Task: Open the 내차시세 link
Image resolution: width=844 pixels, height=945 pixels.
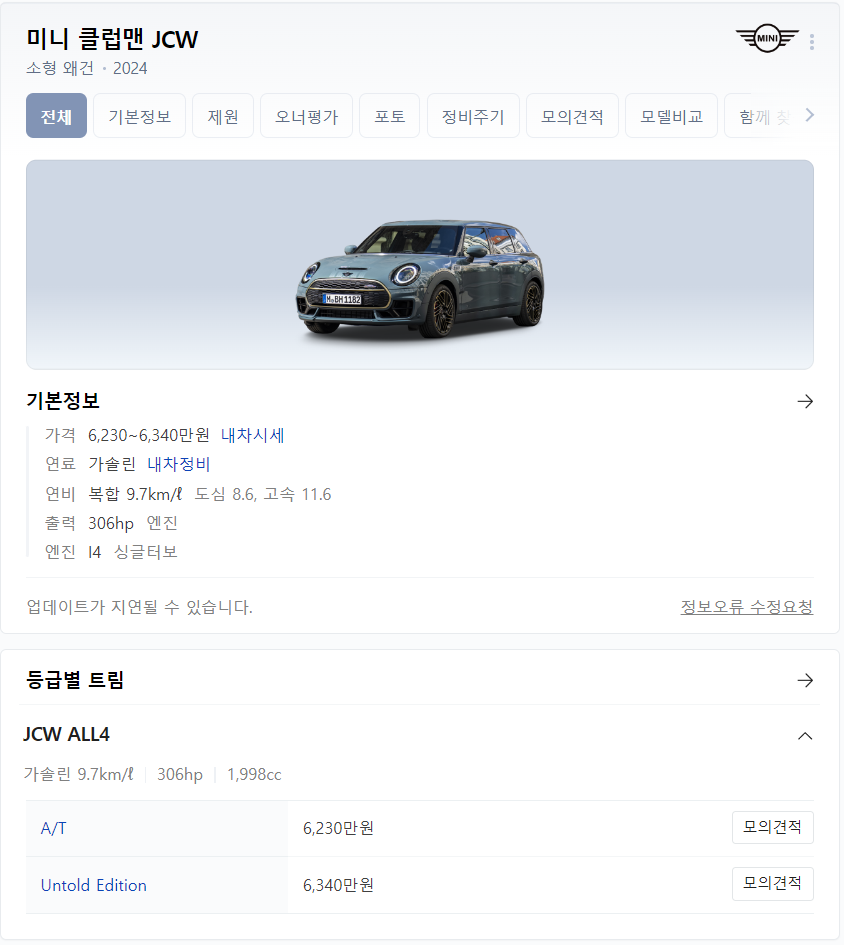Action: click(252, 435)
